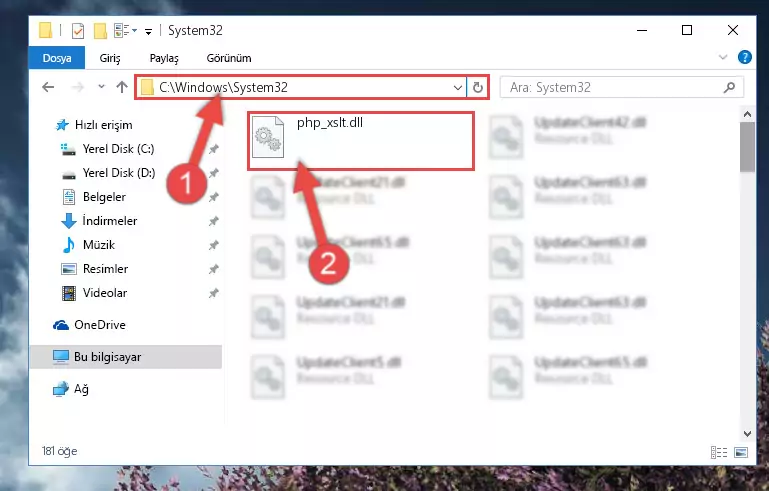Click the Properties quick access icon
Image resolution: width=769 pixels, height=491 pixels.
(x=77, y=31)
